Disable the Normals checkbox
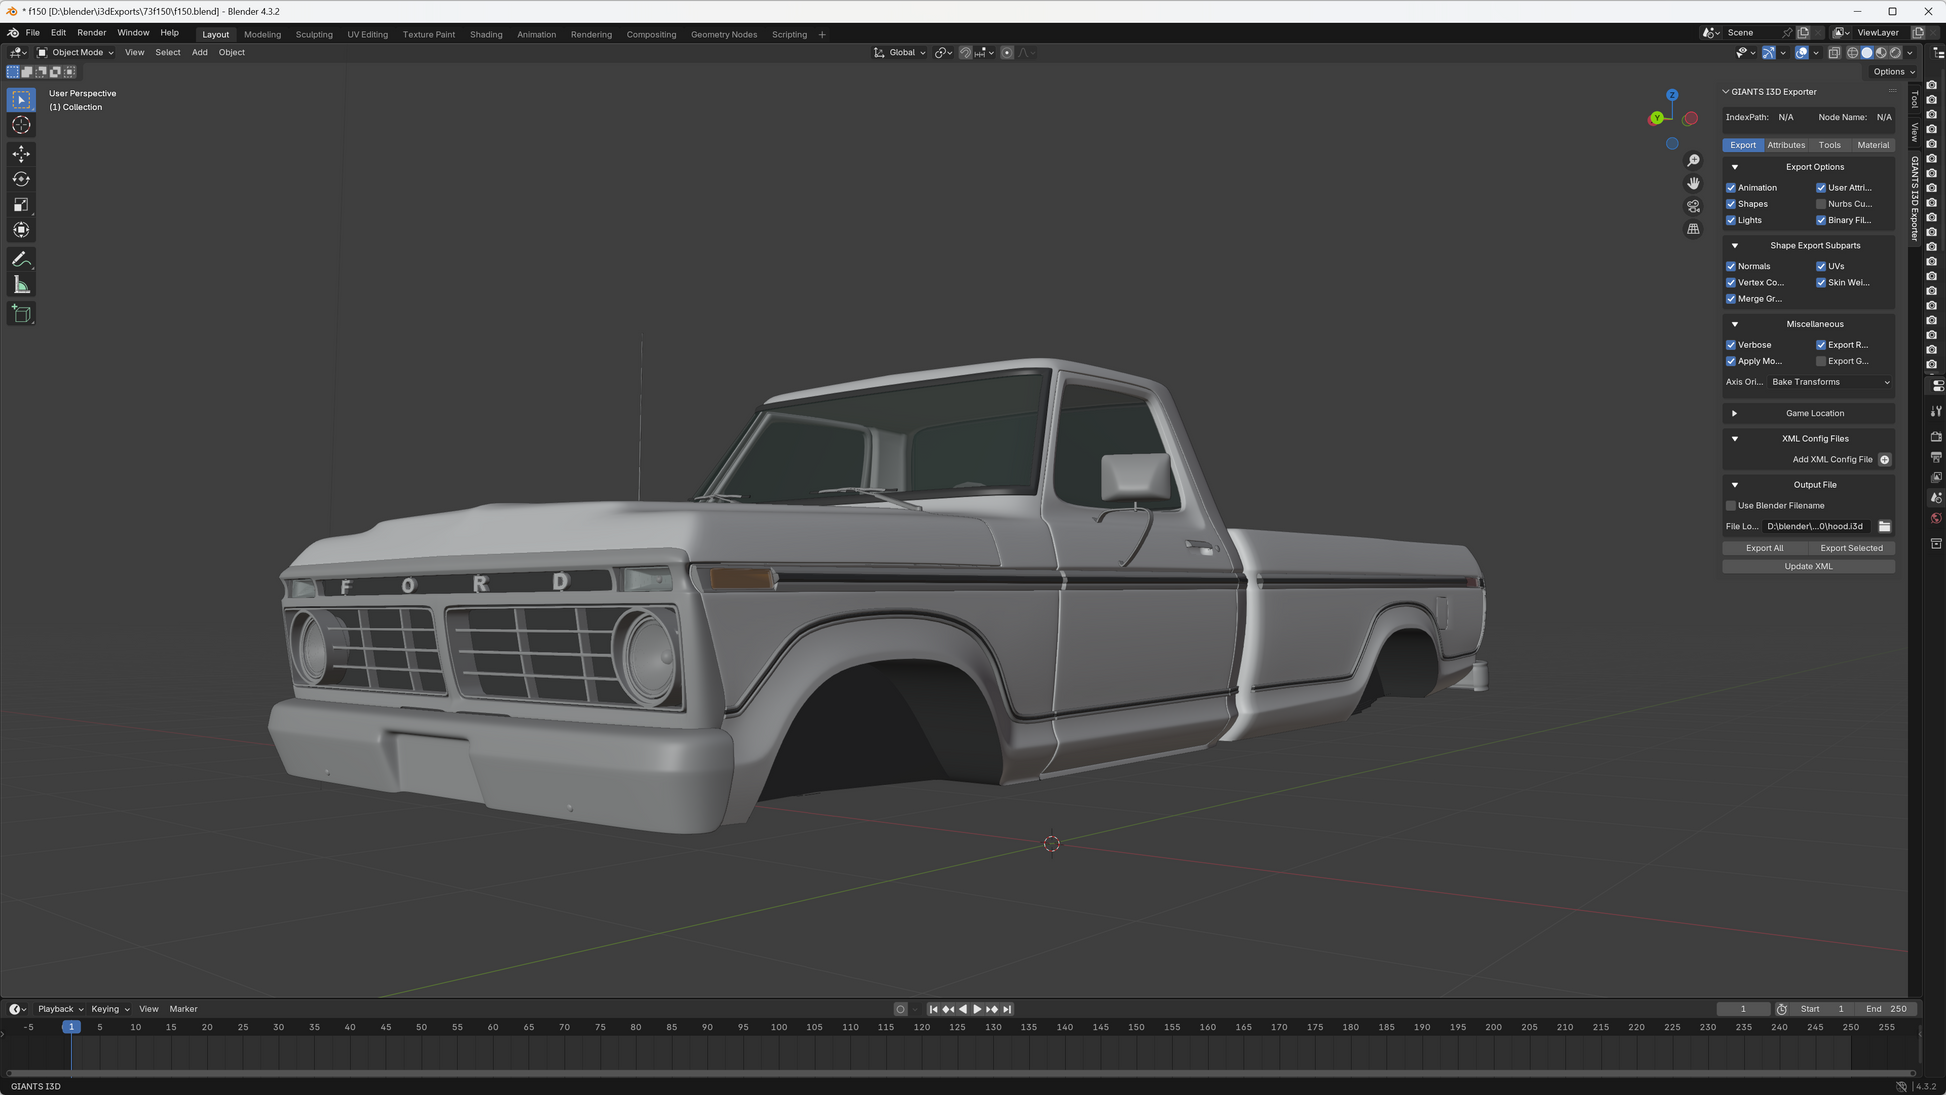This screenshot has height=1095, width=1946. point(1731,266)
